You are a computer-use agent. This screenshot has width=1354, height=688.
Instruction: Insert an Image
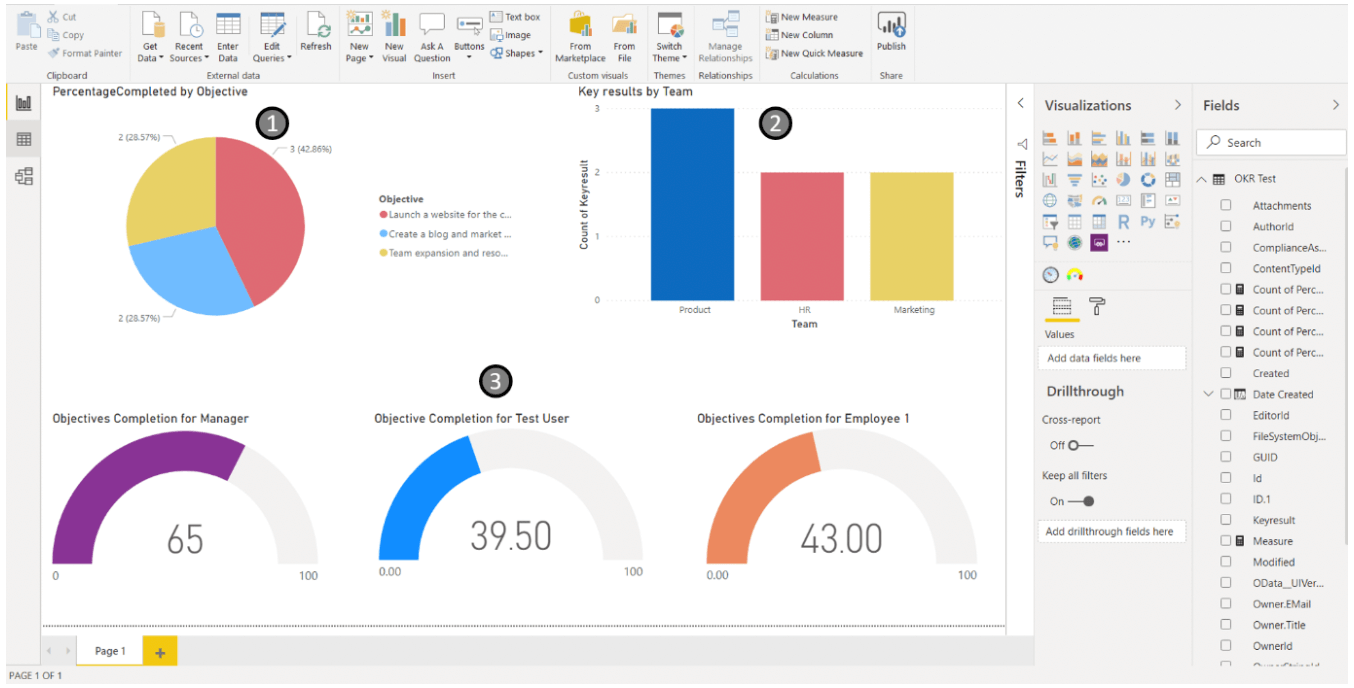511,35
